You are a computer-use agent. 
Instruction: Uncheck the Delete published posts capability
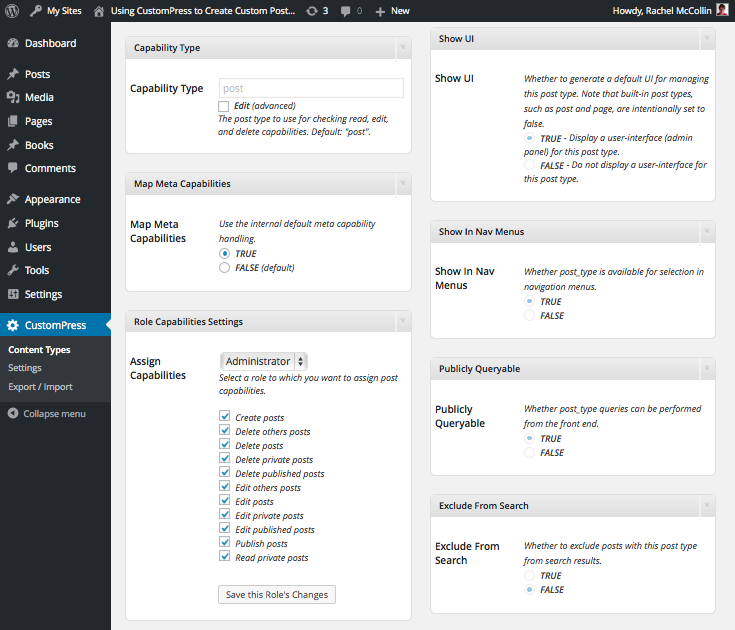point(225,472)
